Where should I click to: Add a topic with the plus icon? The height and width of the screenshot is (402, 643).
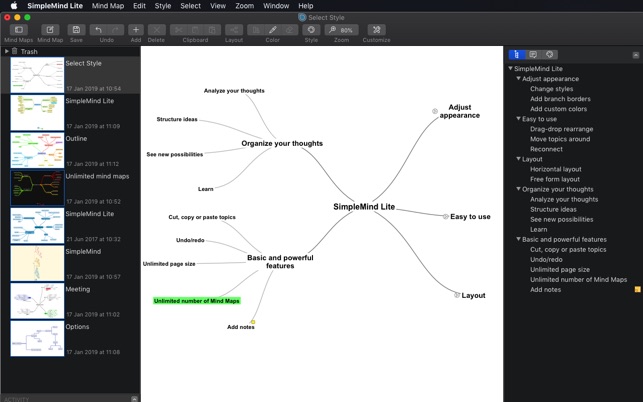136,30
